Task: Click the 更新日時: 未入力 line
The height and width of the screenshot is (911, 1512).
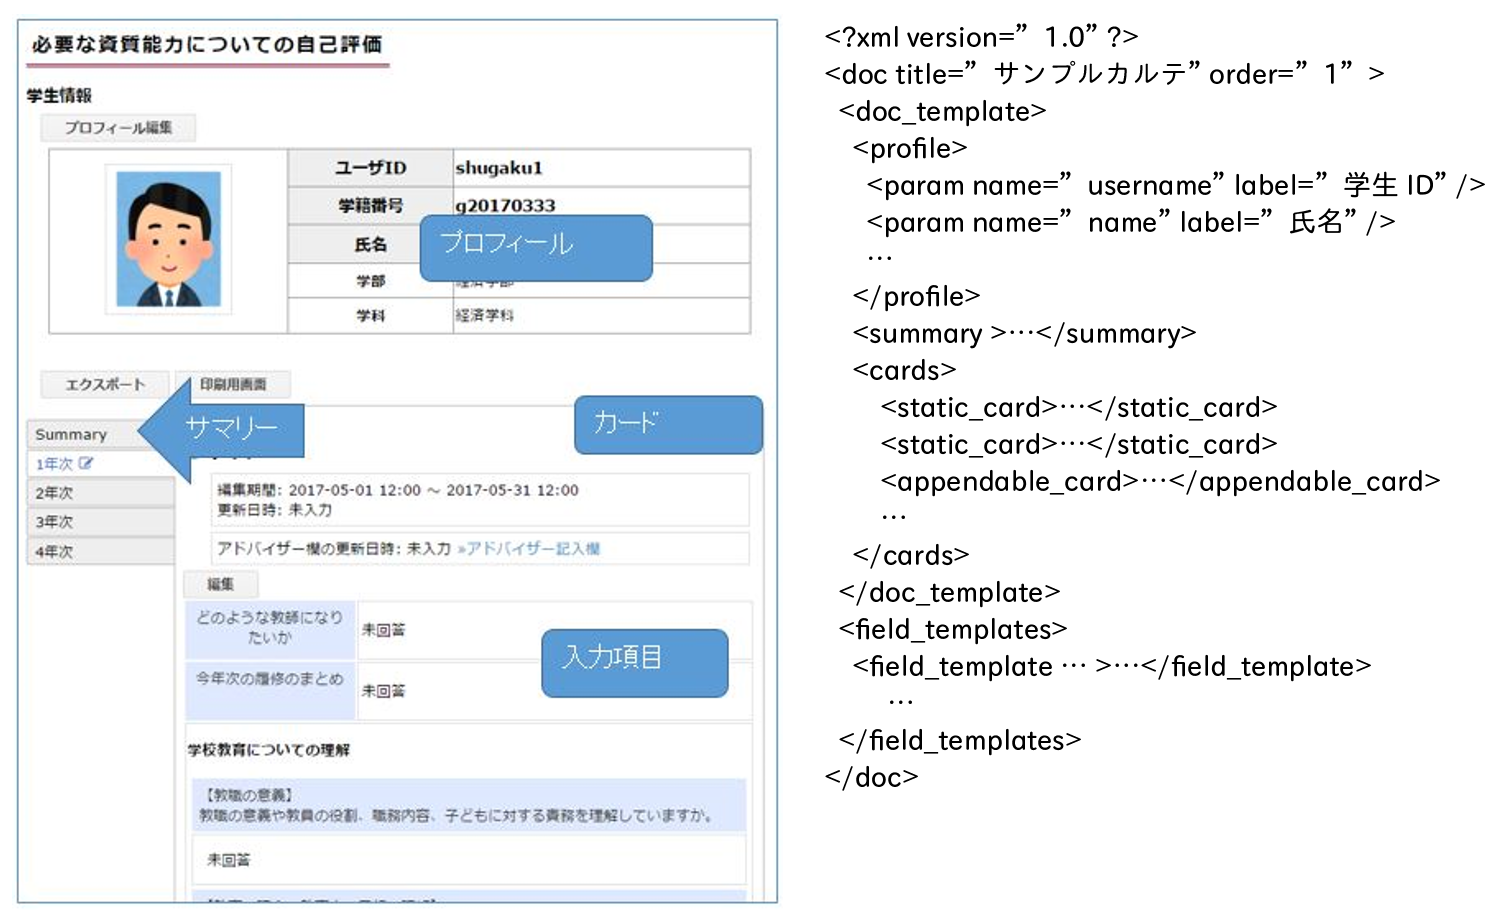Action: [275, 510]
